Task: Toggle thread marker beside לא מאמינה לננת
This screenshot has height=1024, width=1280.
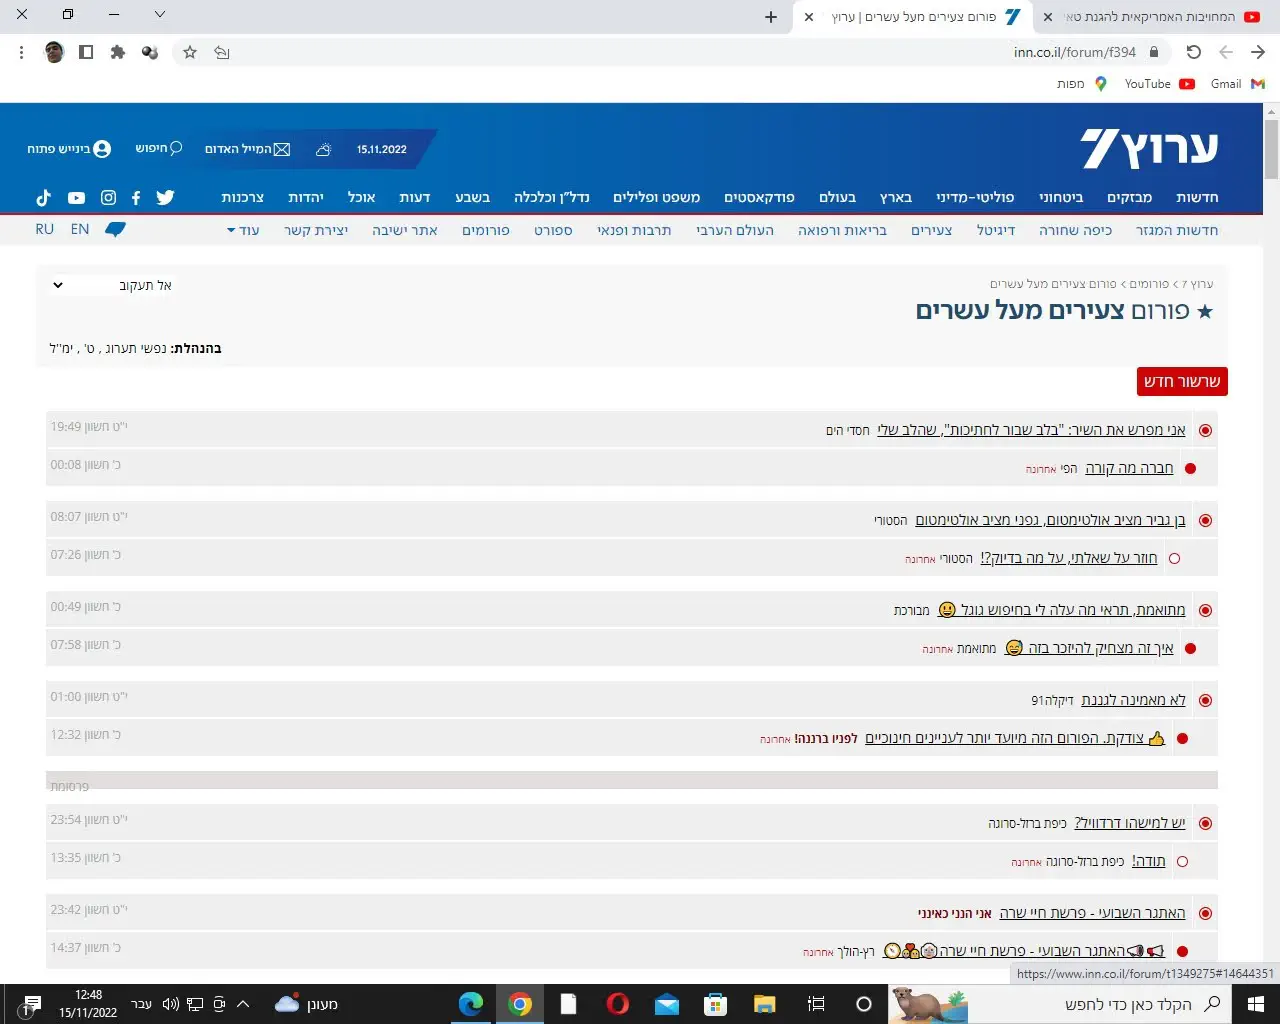Action: [x=1205, y=701]
